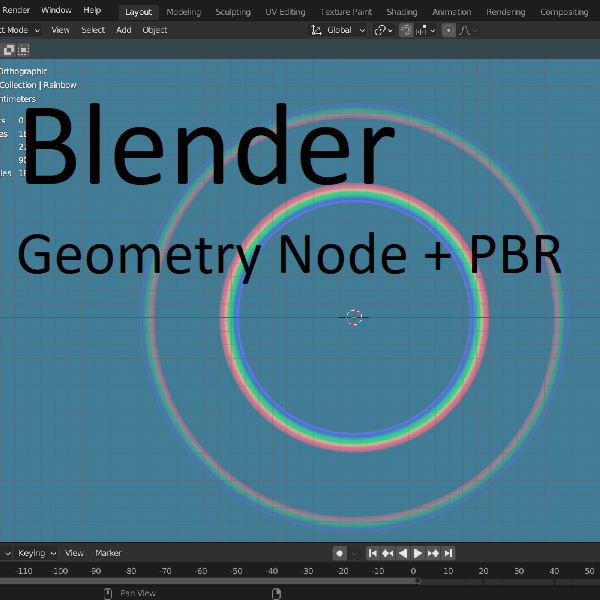Click frame 20 on timeline ruler
Image resolution: width=600 pixels, height=600 pixels.
coord(483,571)
